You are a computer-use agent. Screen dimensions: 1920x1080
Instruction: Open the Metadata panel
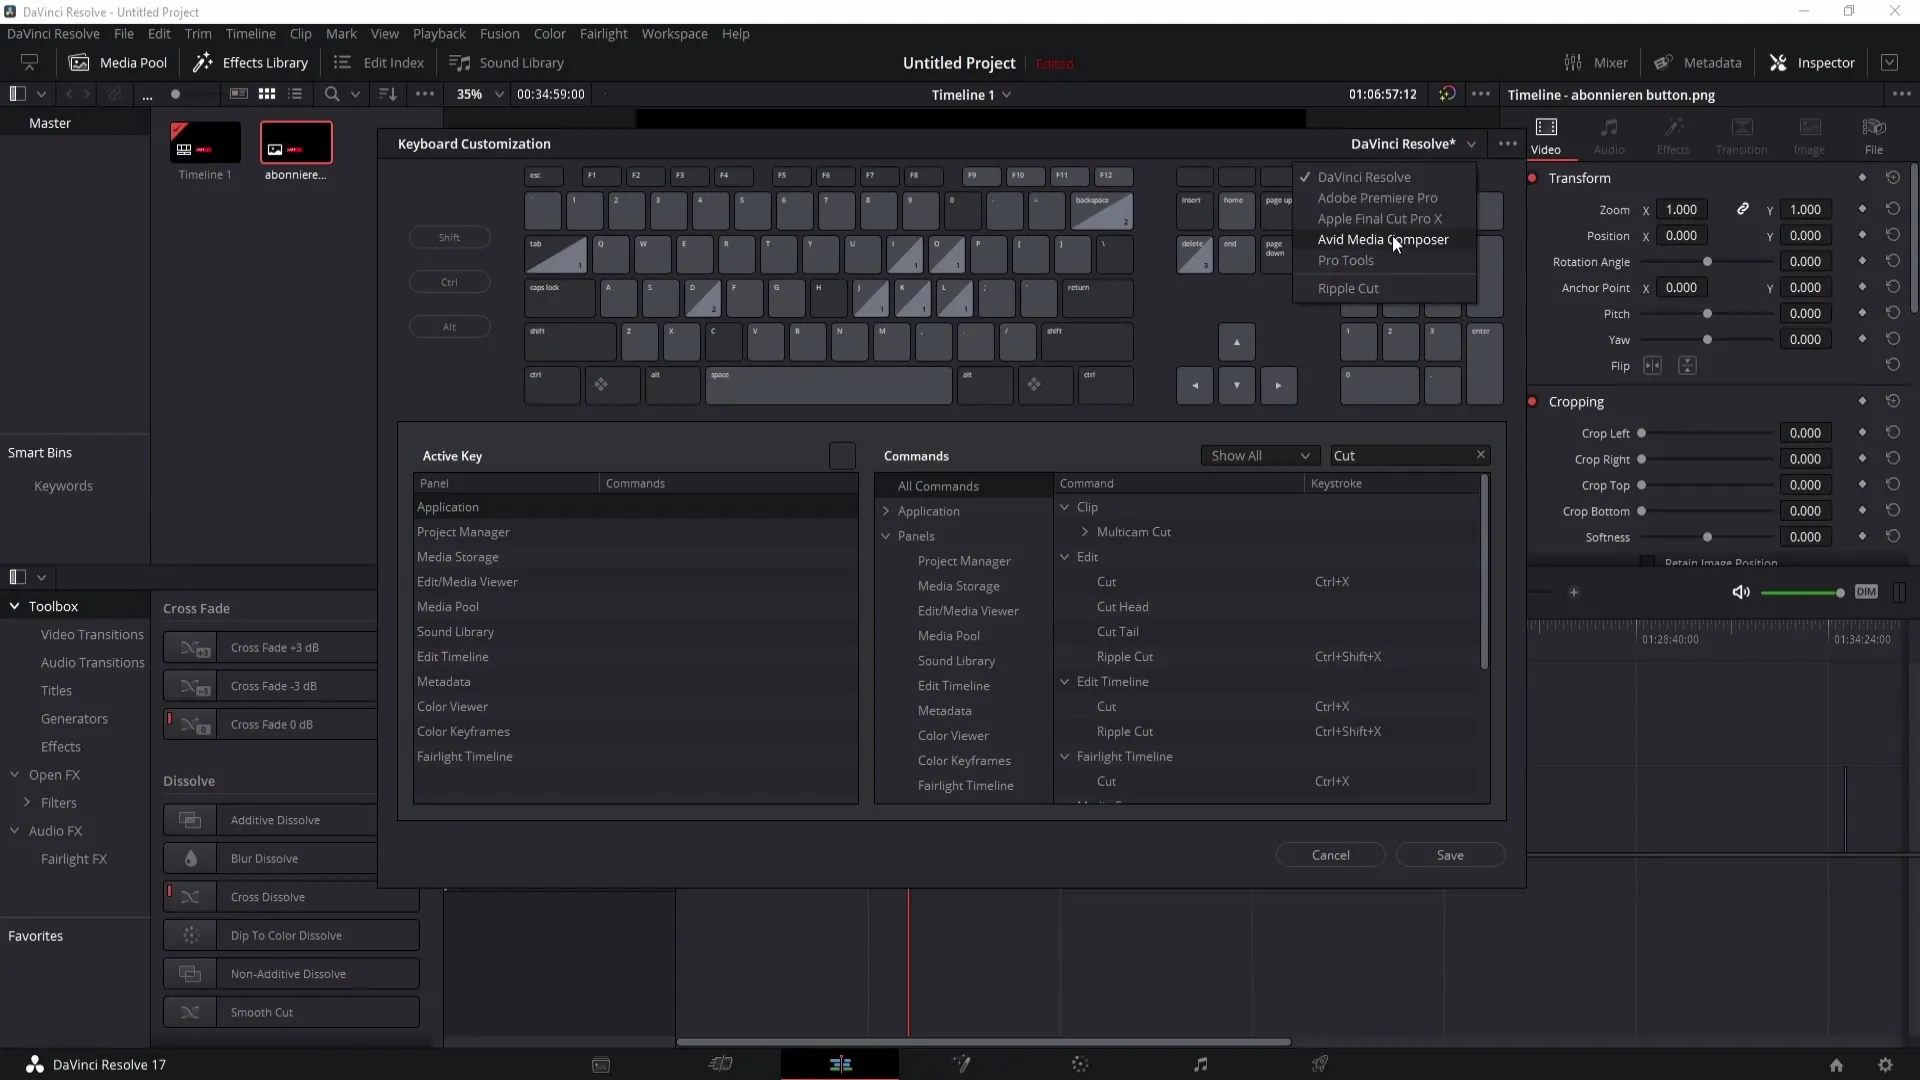[x=1697, y=62]
